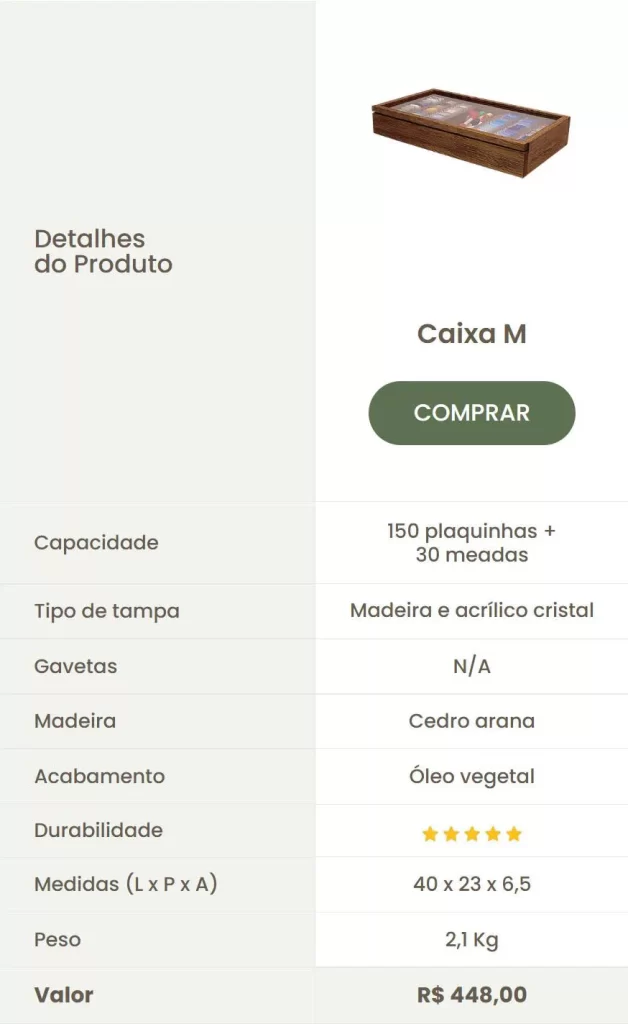
Task: Click the R$ 448,00 price
Action: pos(471,995)
